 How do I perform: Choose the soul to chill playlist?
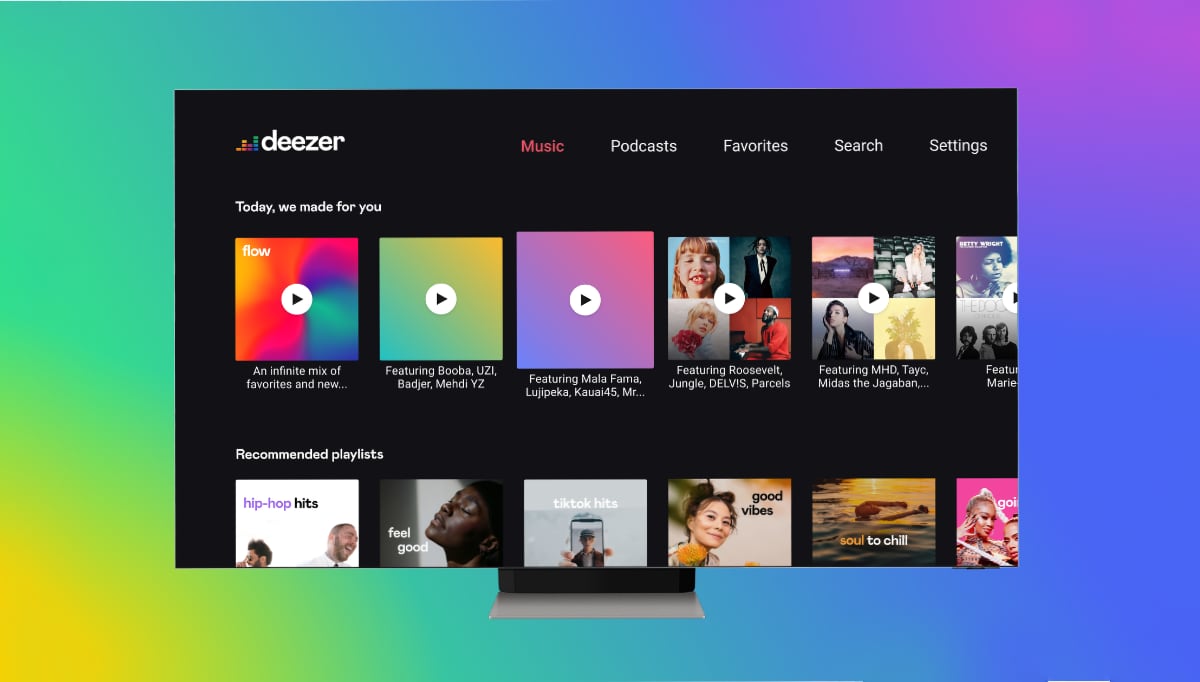pos(873,523)
